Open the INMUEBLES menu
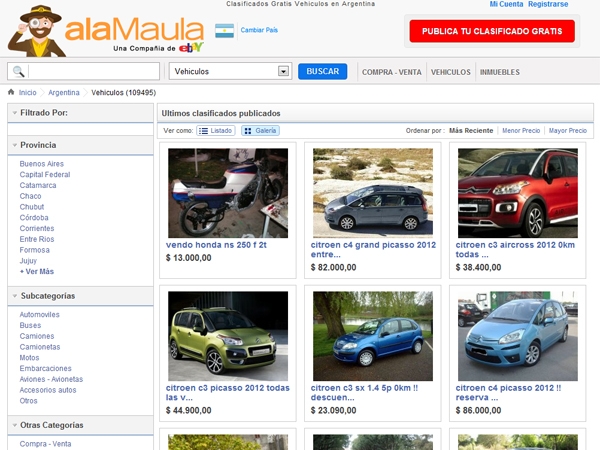This screenshot has width=600, height=450. [500, 72]
